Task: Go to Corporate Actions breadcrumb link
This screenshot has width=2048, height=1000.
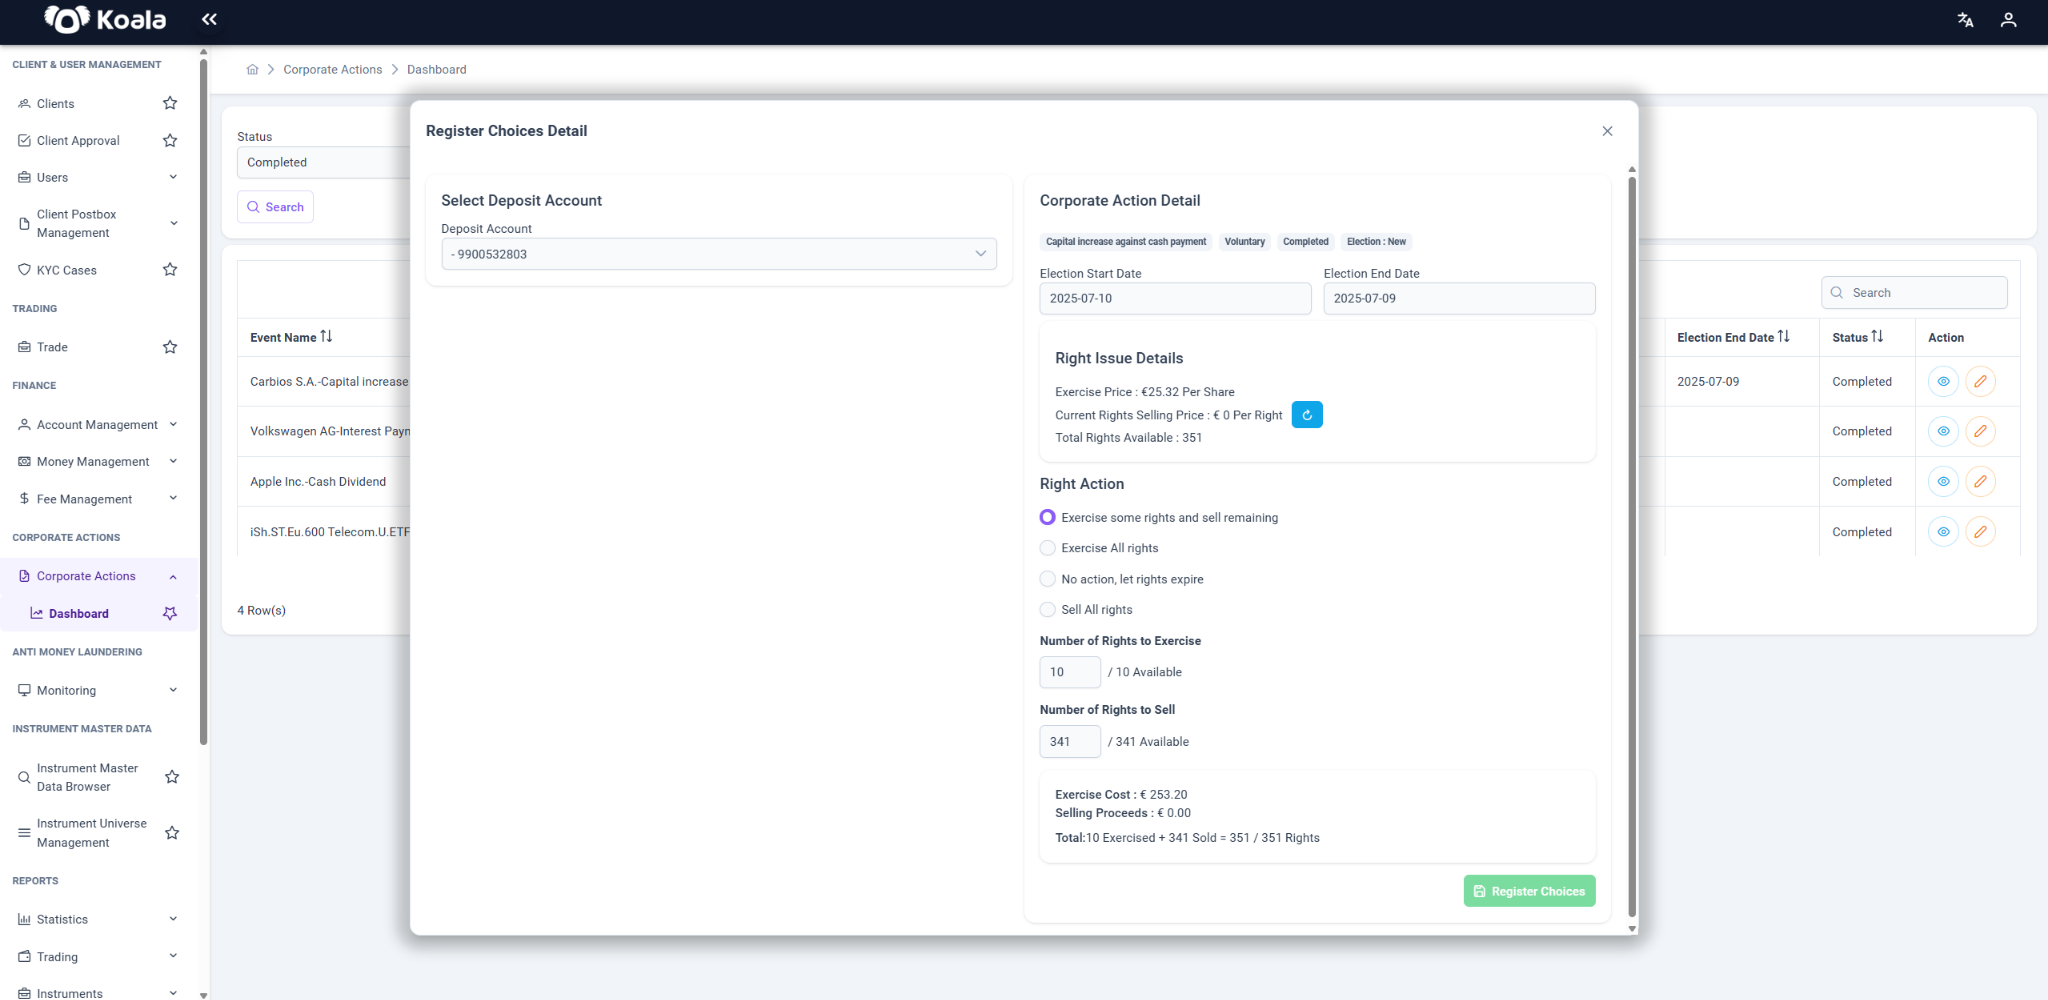Action: point(333,70)
